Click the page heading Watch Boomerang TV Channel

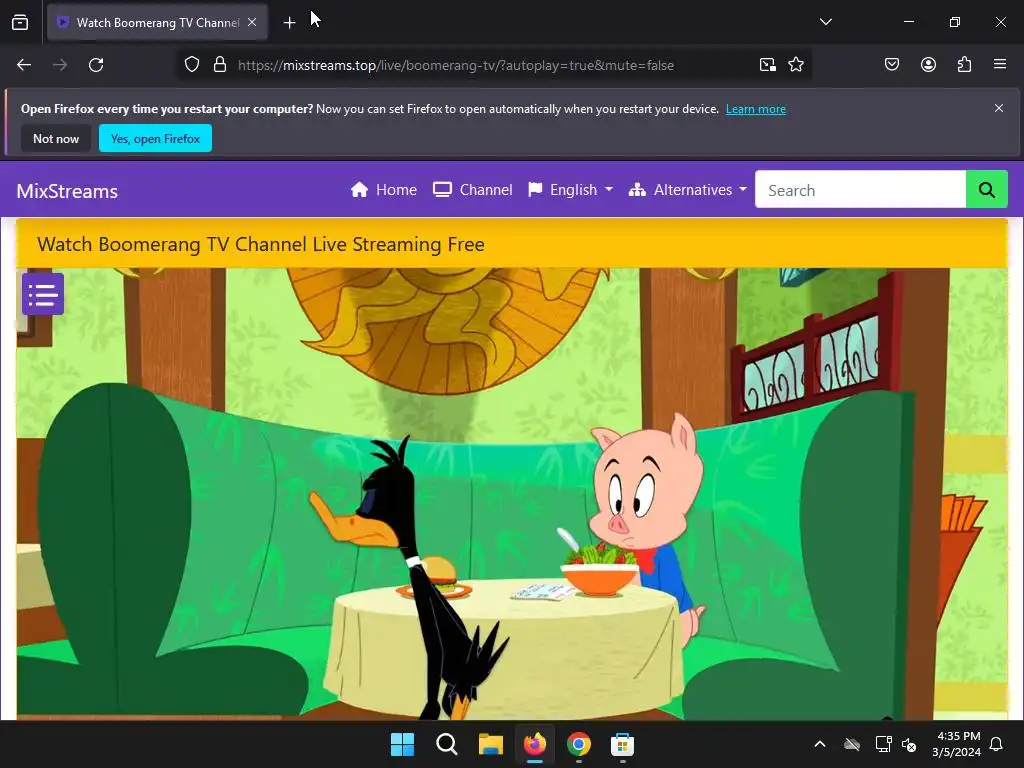(261, 244)
